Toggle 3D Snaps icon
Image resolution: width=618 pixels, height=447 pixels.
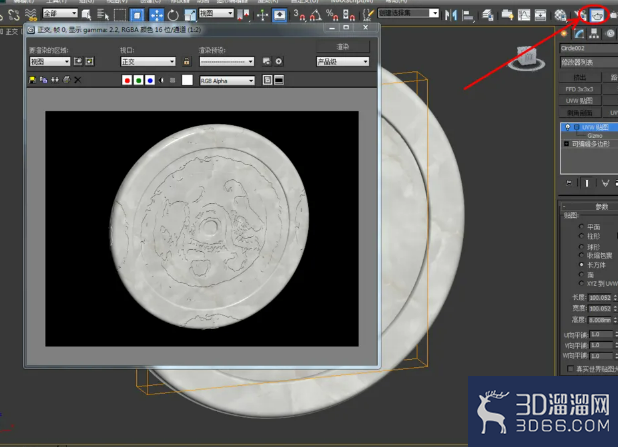coord(300,15)
